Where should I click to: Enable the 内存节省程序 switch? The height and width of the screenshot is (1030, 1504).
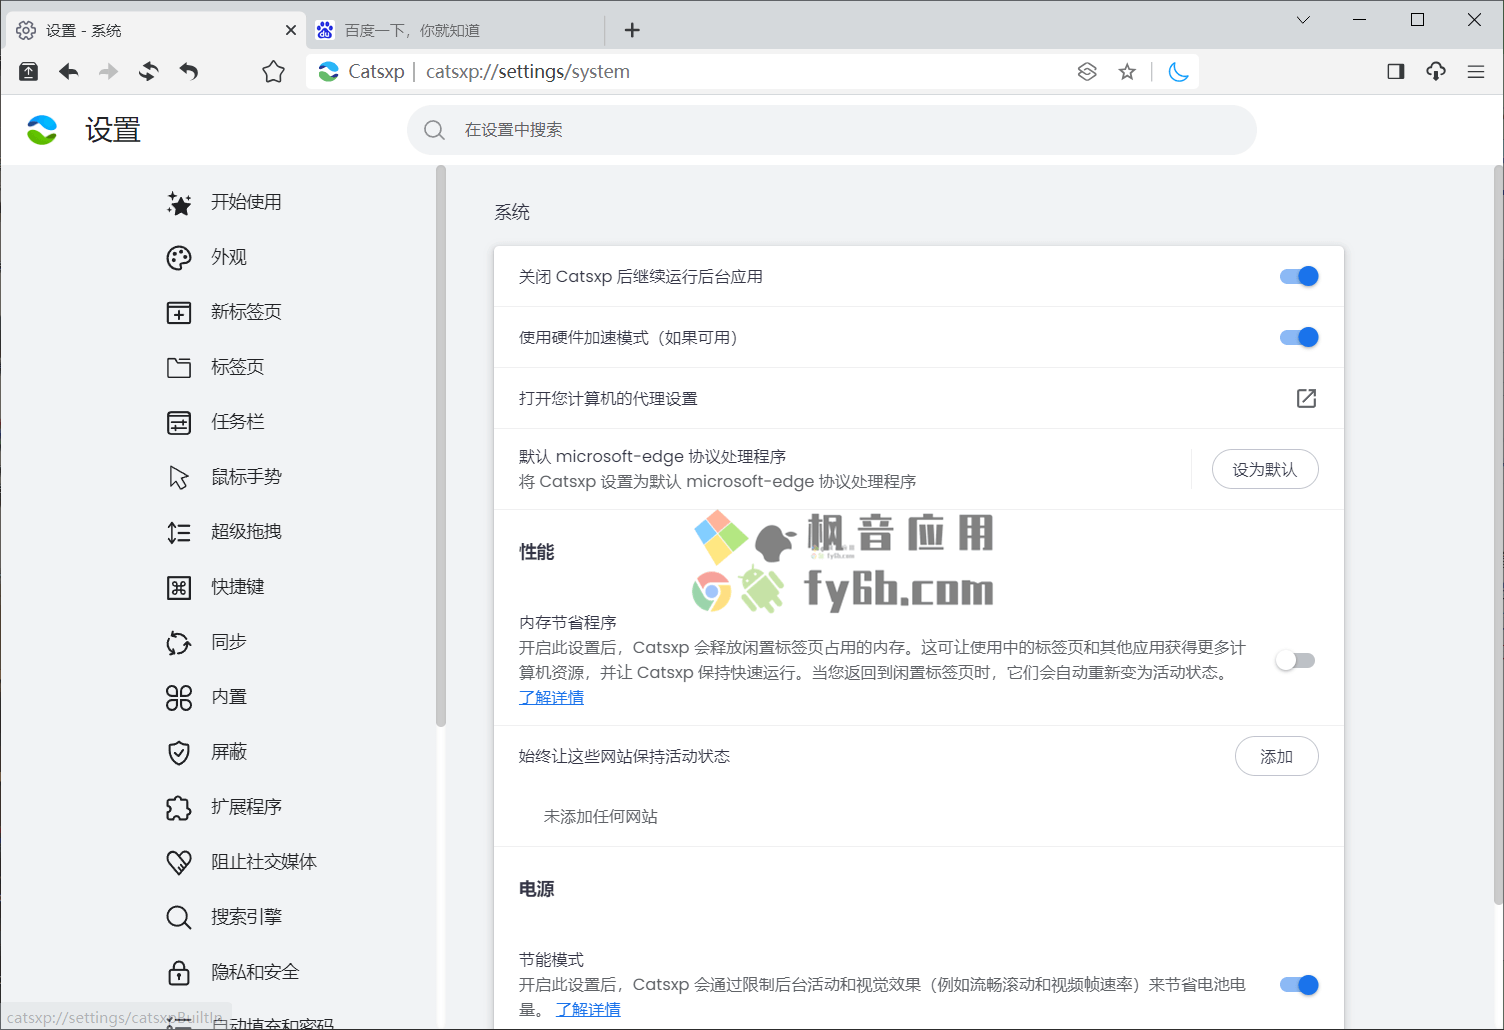pos(1295,660)
